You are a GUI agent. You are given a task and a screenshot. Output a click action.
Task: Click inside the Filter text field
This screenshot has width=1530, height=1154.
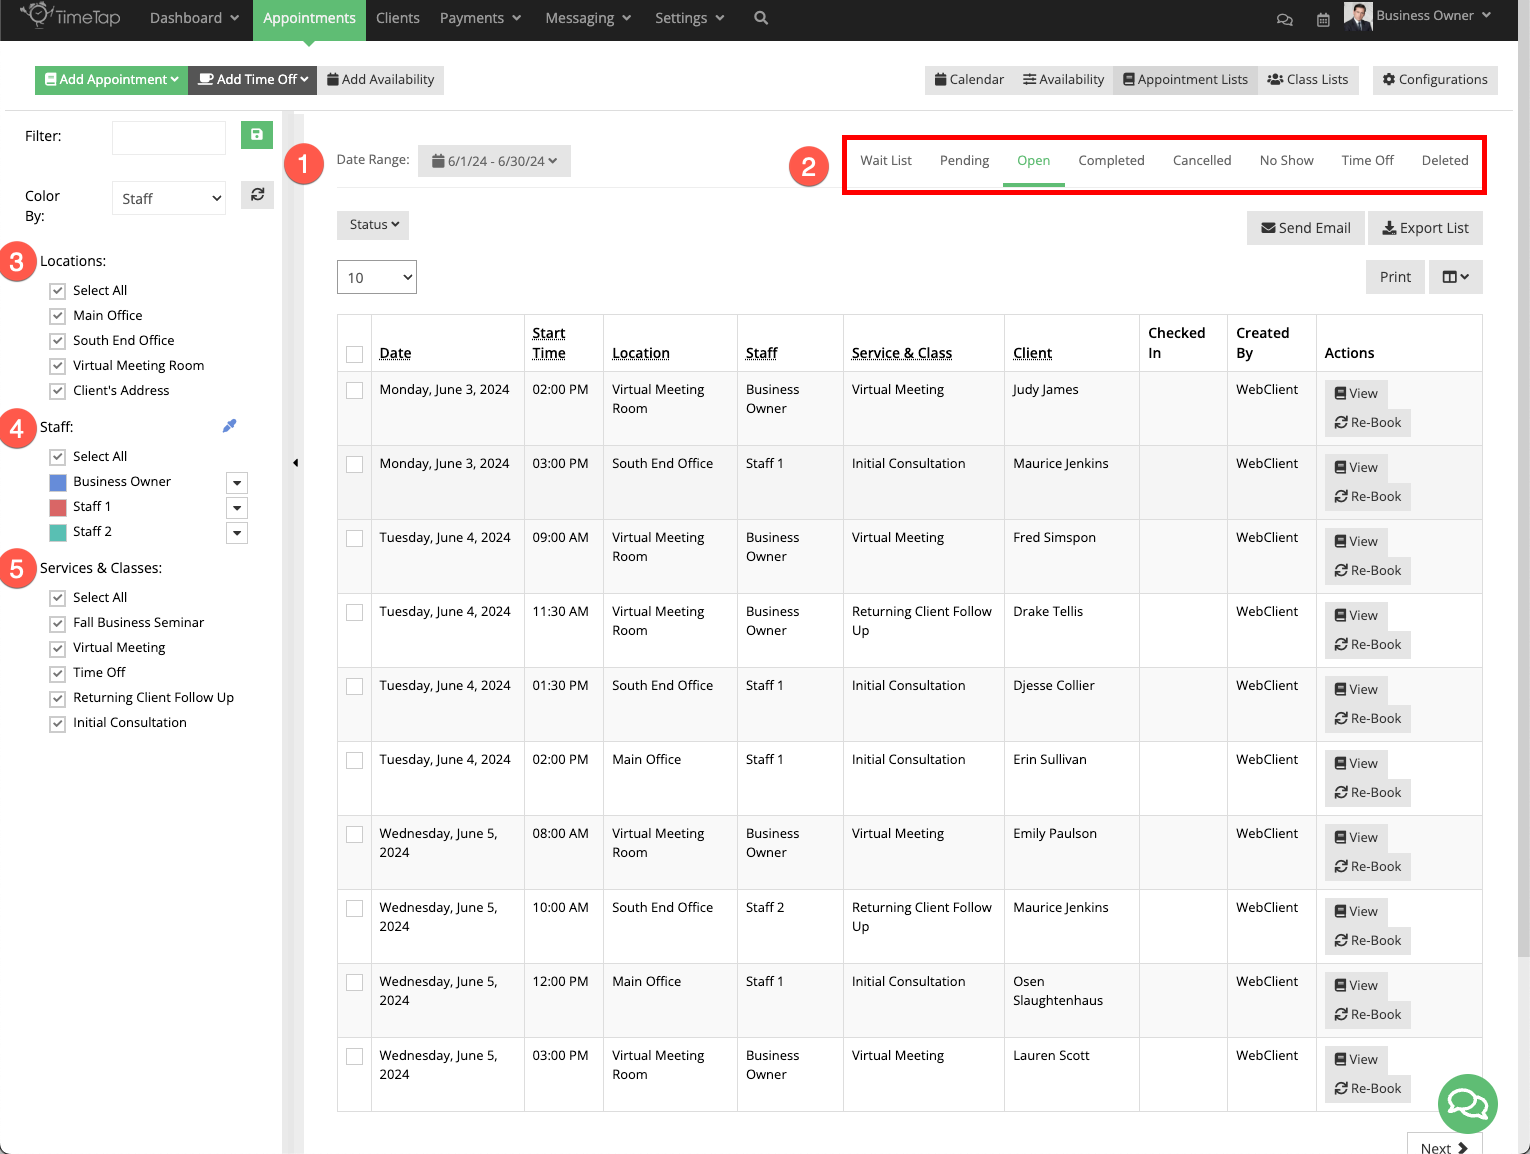168,137
